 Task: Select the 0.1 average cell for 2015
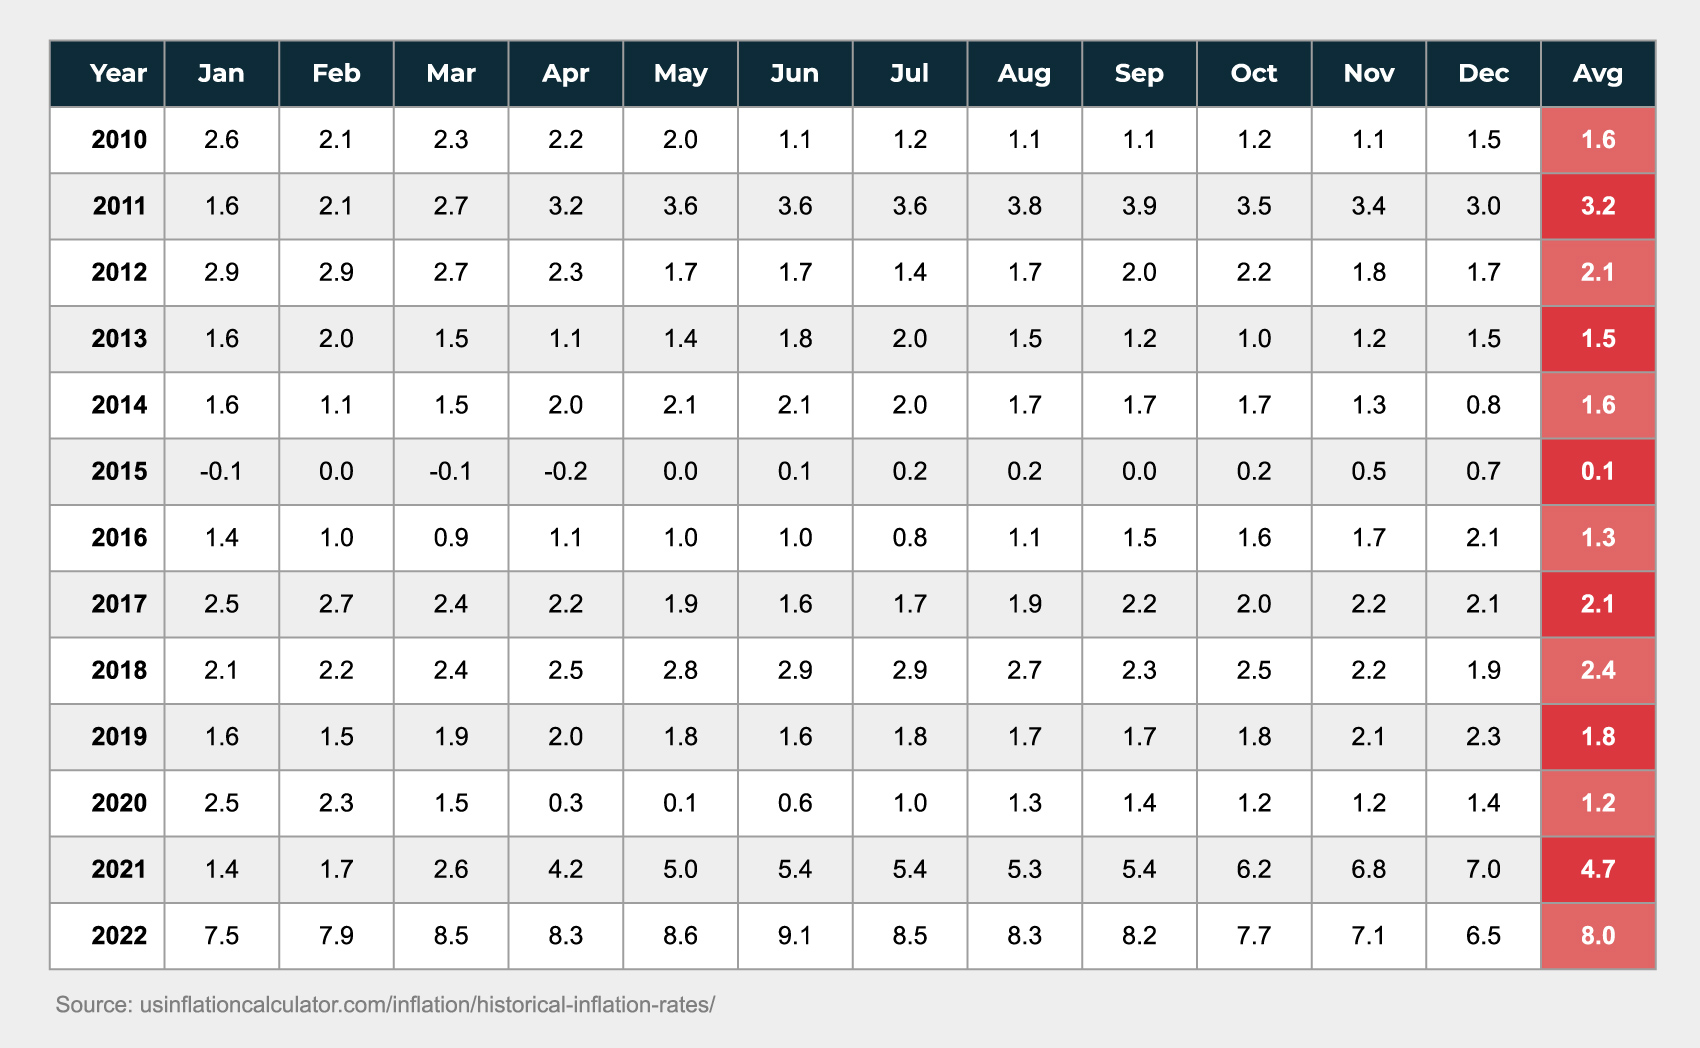(x=1597, y=471)
